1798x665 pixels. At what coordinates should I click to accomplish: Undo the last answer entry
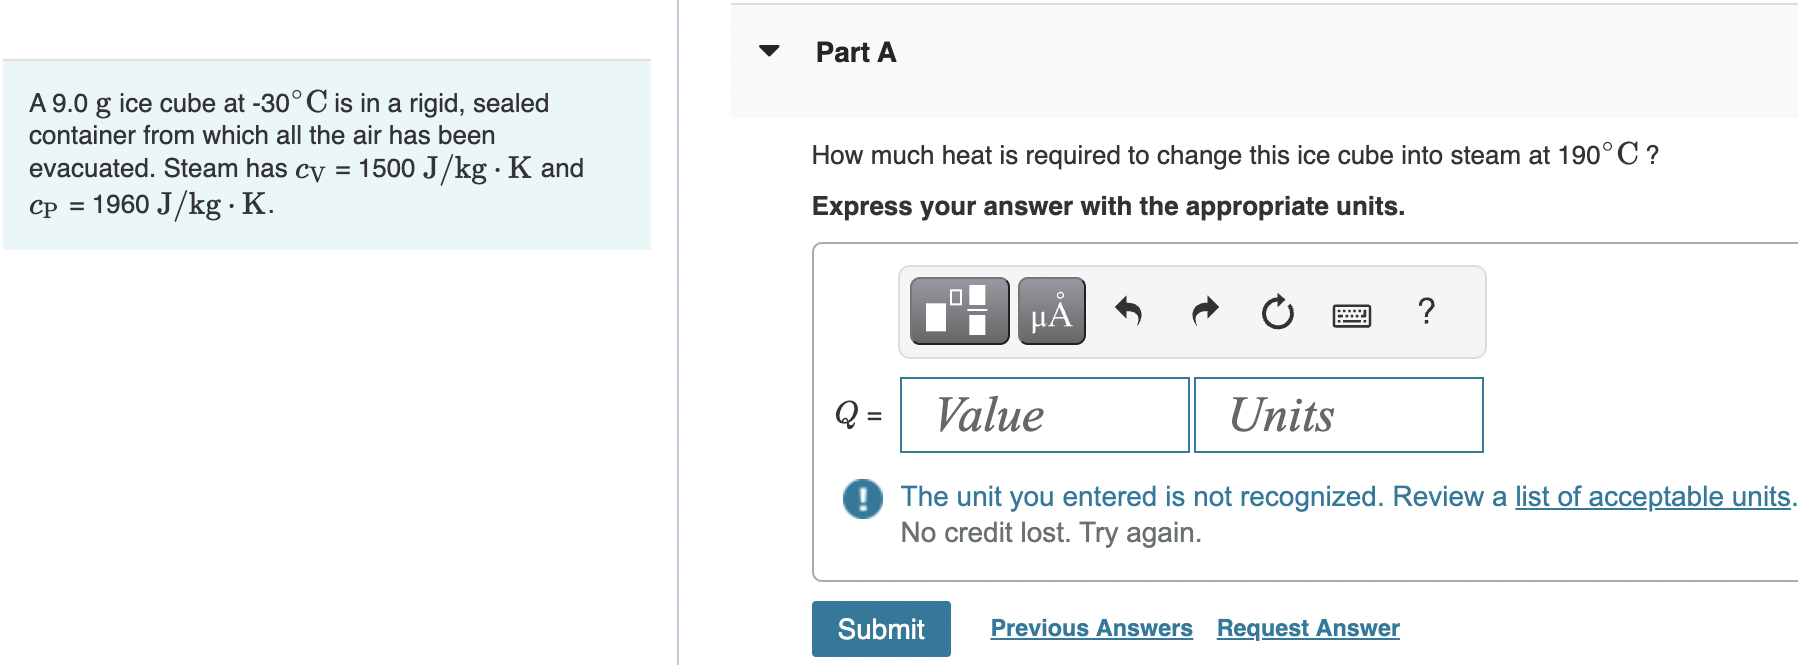pos(1127,311)
